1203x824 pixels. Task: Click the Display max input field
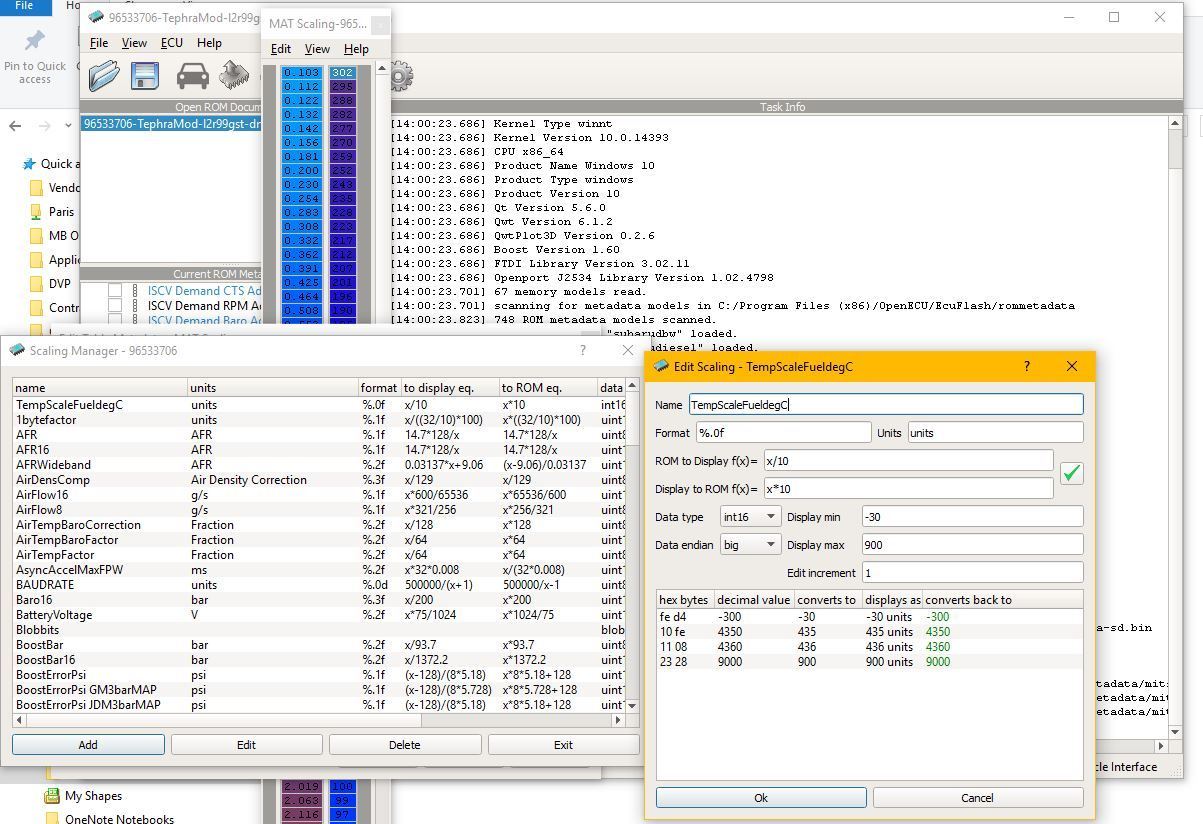[x=972, y=545]
